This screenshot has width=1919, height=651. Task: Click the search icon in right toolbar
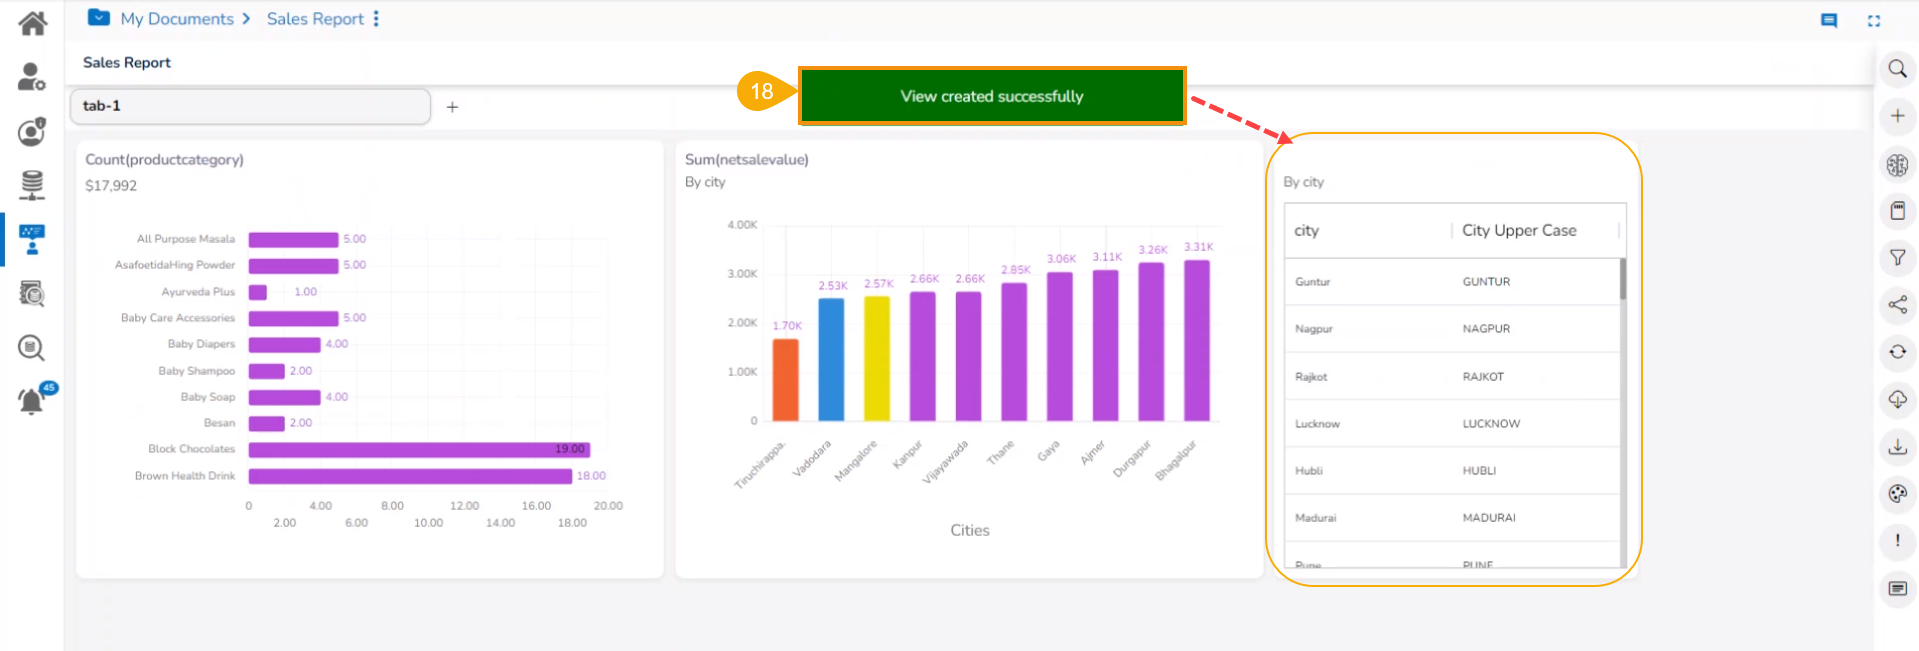(x=1897, y=69)
